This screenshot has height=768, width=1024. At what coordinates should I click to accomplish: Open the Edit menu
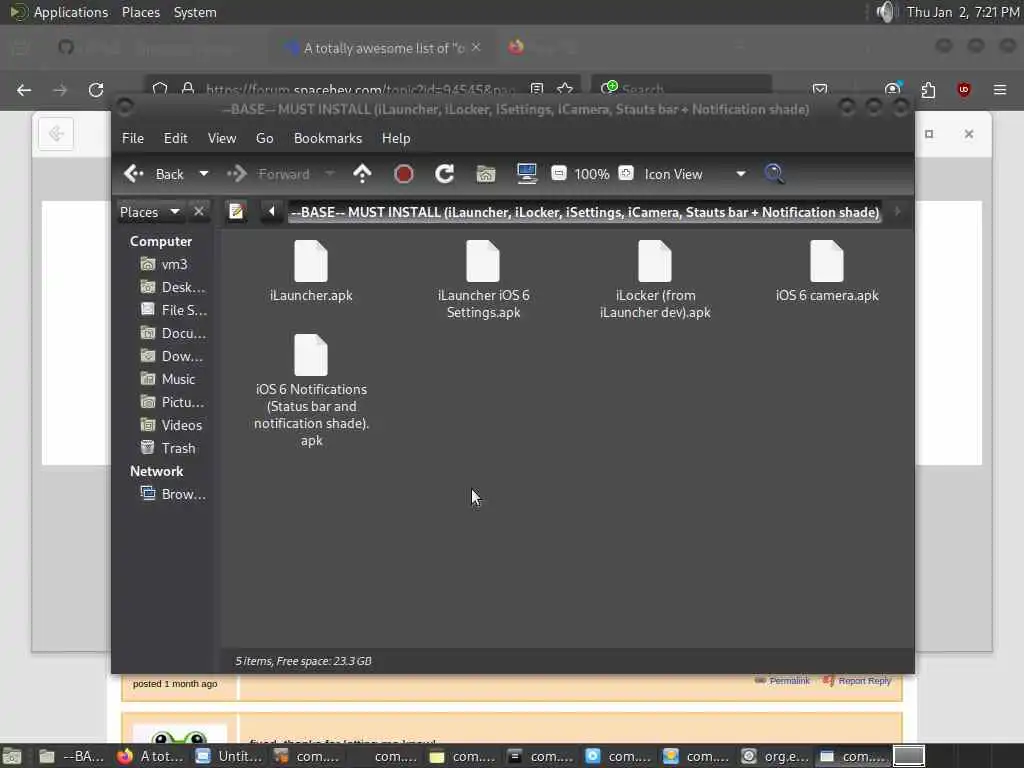pyautogui.click(x=175, y=138)
